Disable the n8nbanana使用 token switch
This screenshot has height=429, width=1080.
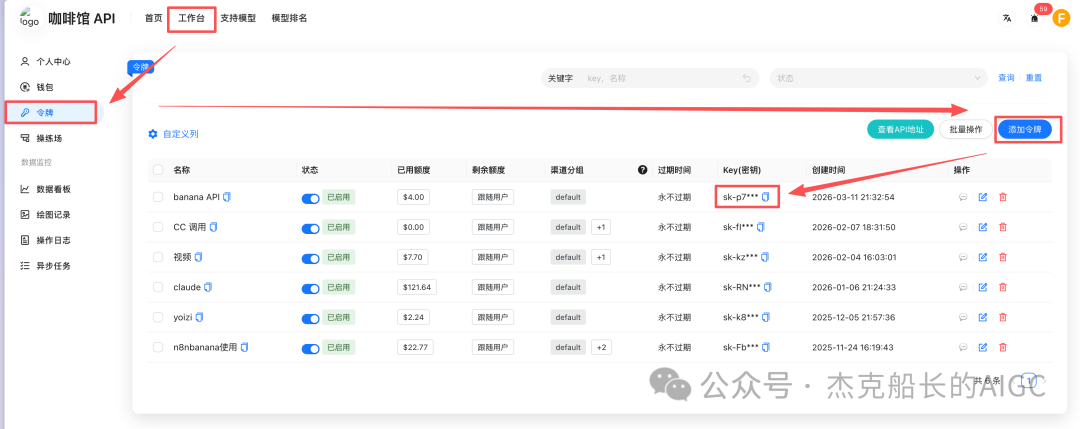(311, 348)
